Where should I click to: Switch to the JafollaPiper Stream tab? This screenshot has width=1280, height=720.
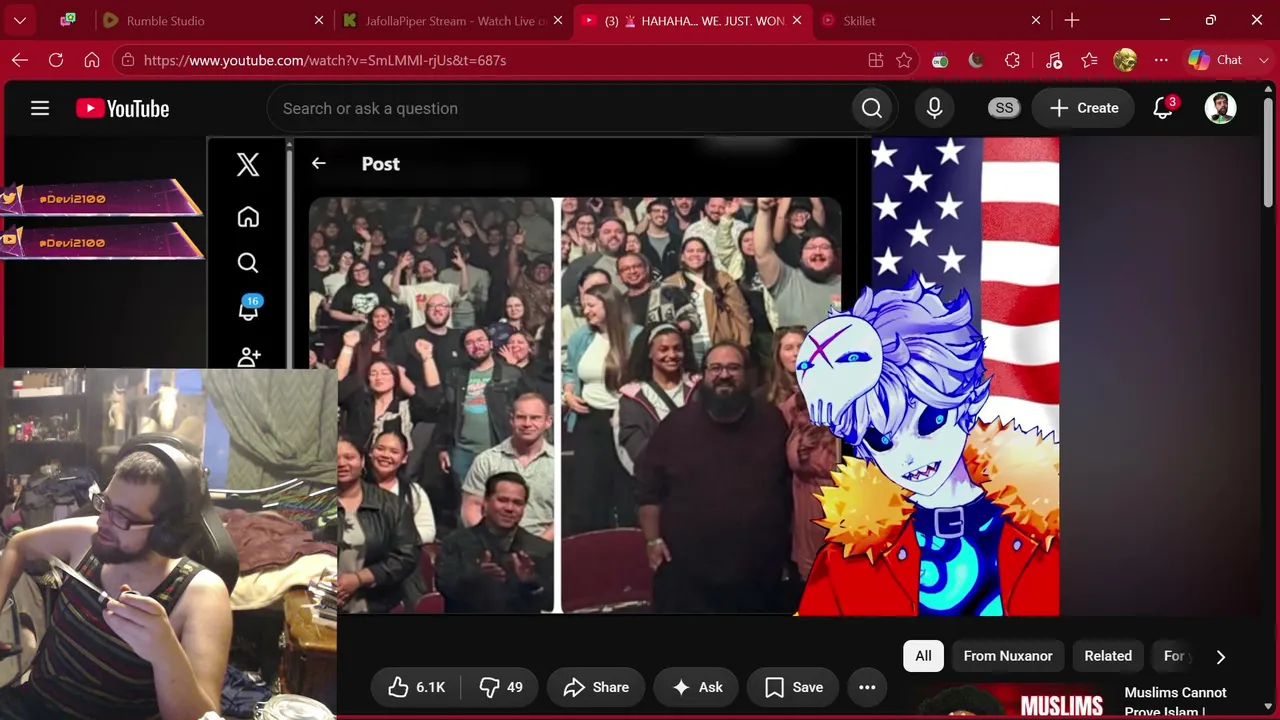(x=453, y=20)
